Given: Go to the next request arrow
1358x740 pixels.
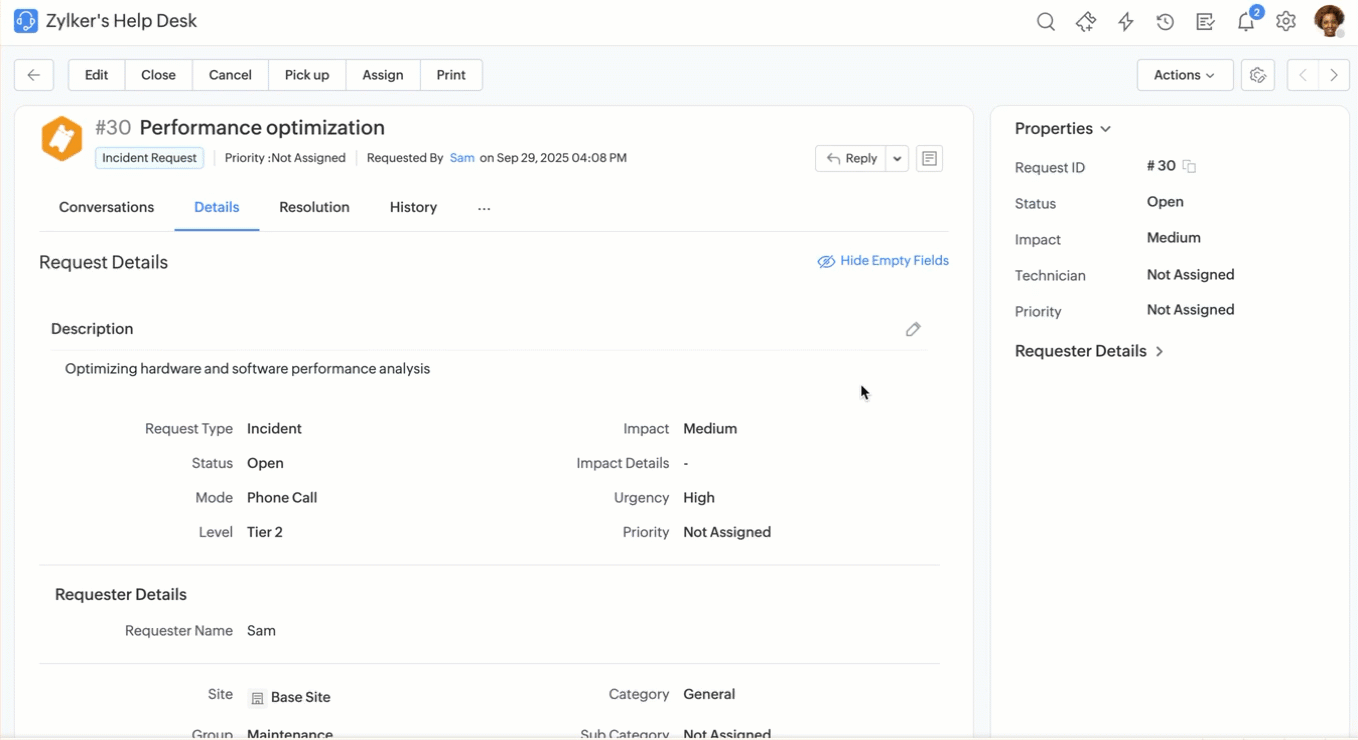Looking at the screenshot, I should pyautogui.click(x=1334, y=75).
